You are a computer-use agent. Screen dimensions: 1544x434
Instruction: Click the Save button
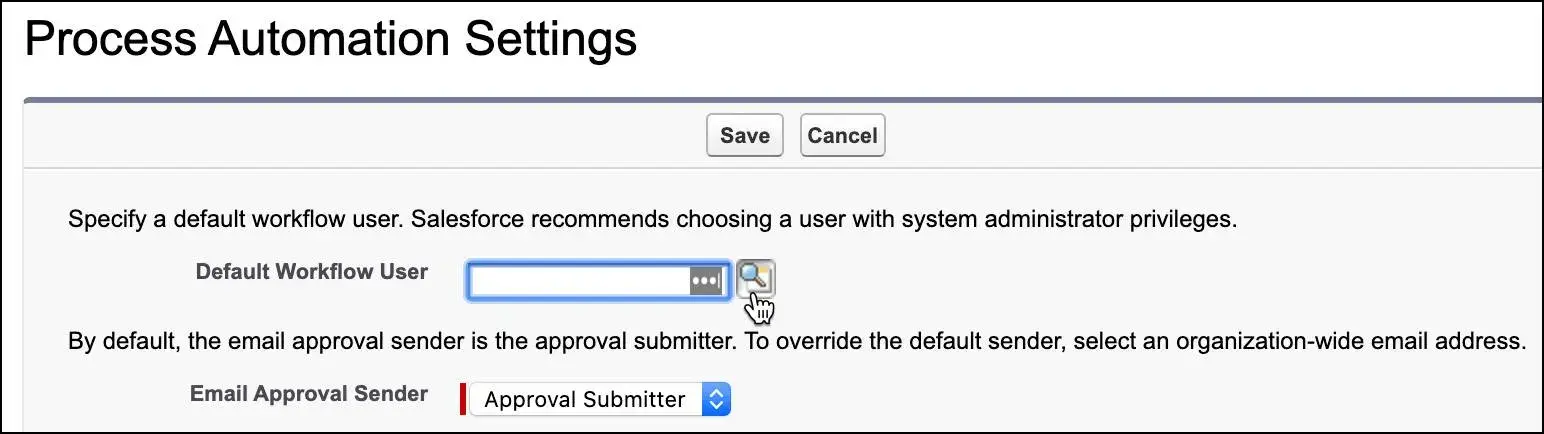click(x=744, y=135)
